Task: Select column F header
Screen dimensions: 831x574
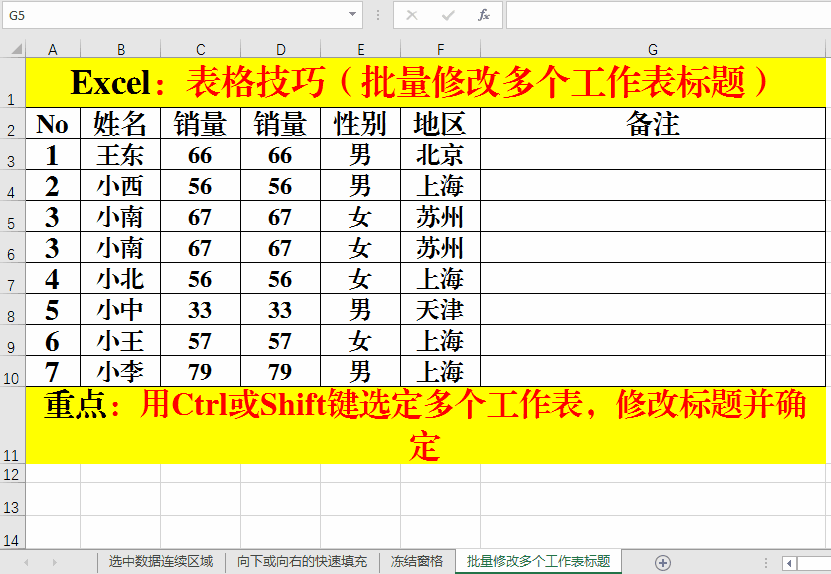Action: point(440,50)
